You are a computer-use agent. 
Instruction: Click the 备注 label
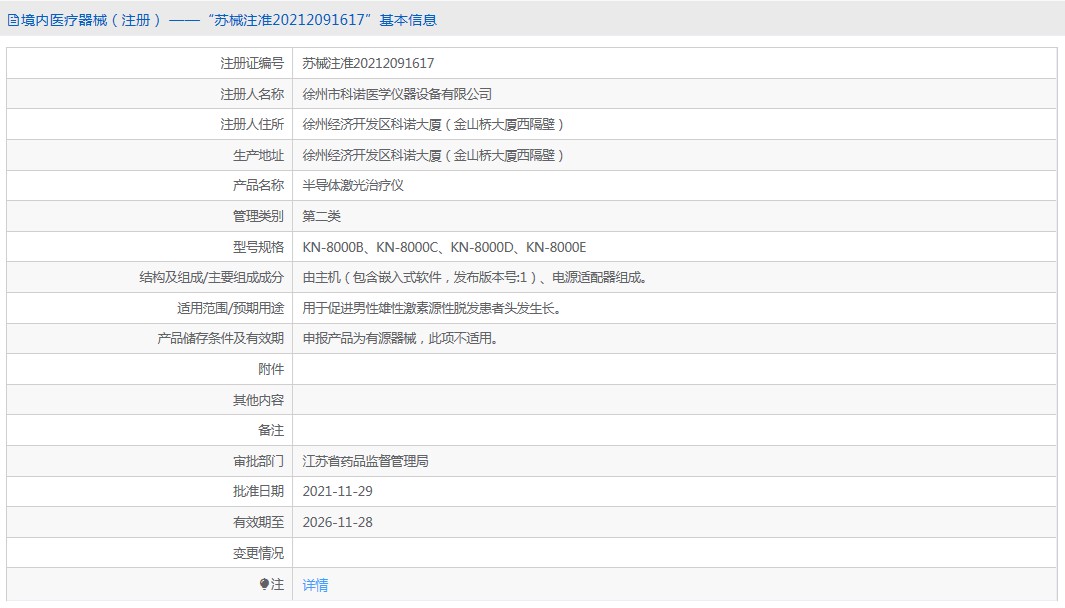(x=271, y=430)
